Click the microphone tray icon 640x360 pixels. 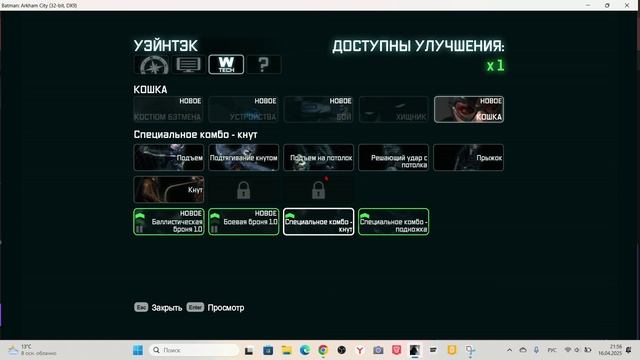[536, 350]
